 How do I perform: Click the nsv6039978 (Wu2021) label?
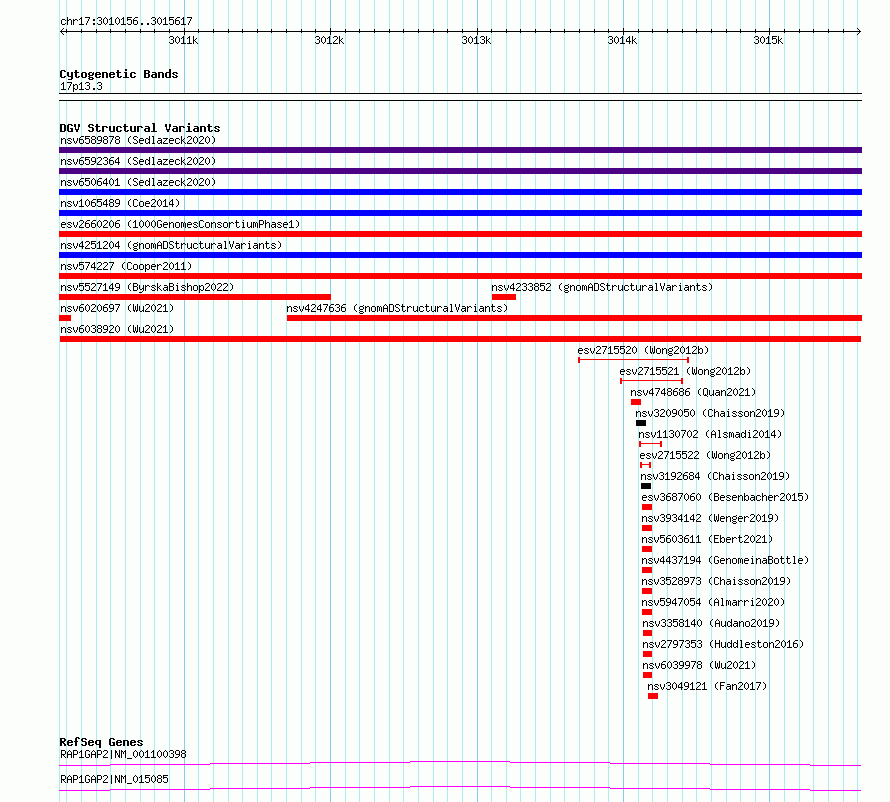tap(699, 665)
